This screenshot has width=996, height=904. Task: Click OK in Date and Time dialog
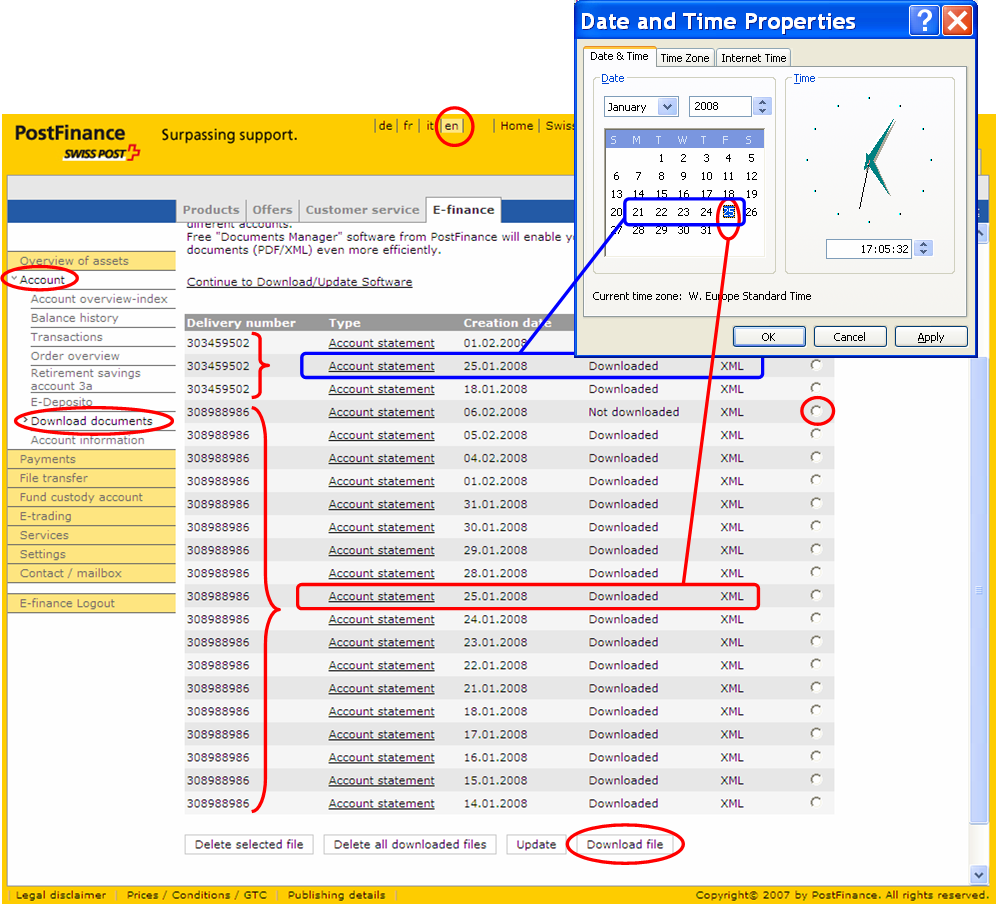pyautogui.click(x=769, y=337)
